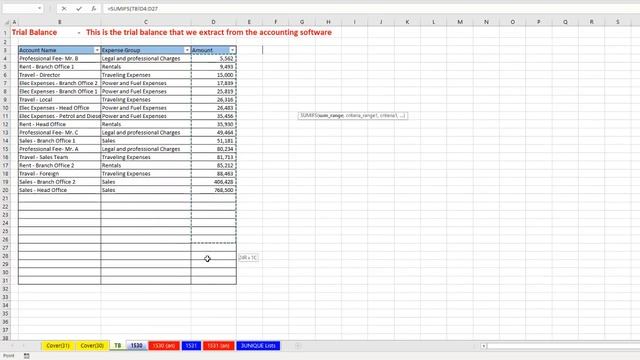This screenshot has height=360, width=640.
Task: Click the Trial Balance title cell
Action: (x=34, y=32)
